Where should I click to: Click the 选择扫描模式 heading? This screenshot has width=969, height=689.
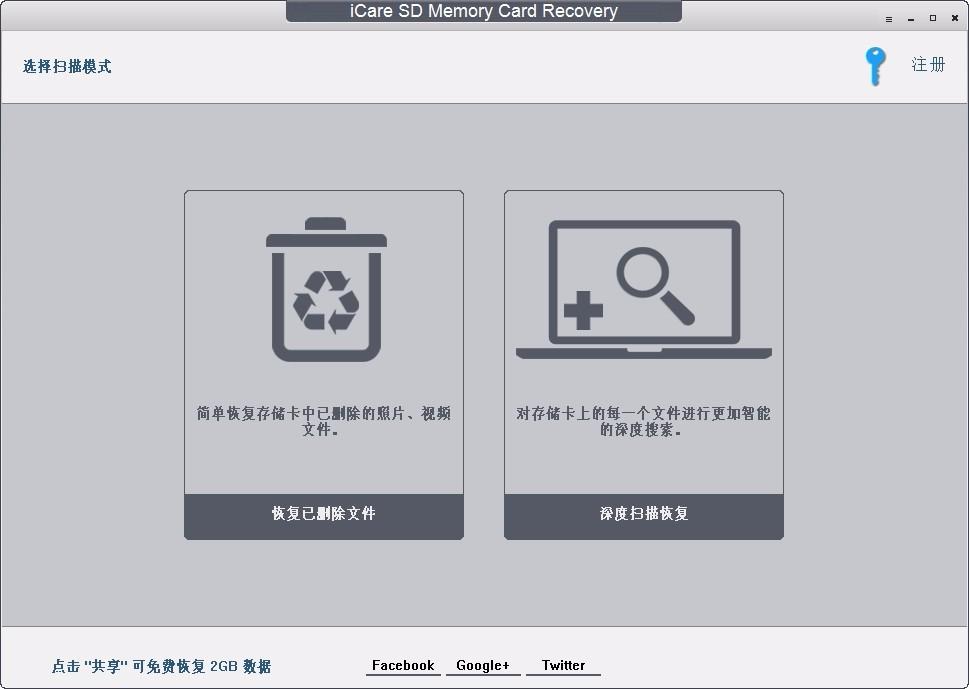click(x=67, y=66)
